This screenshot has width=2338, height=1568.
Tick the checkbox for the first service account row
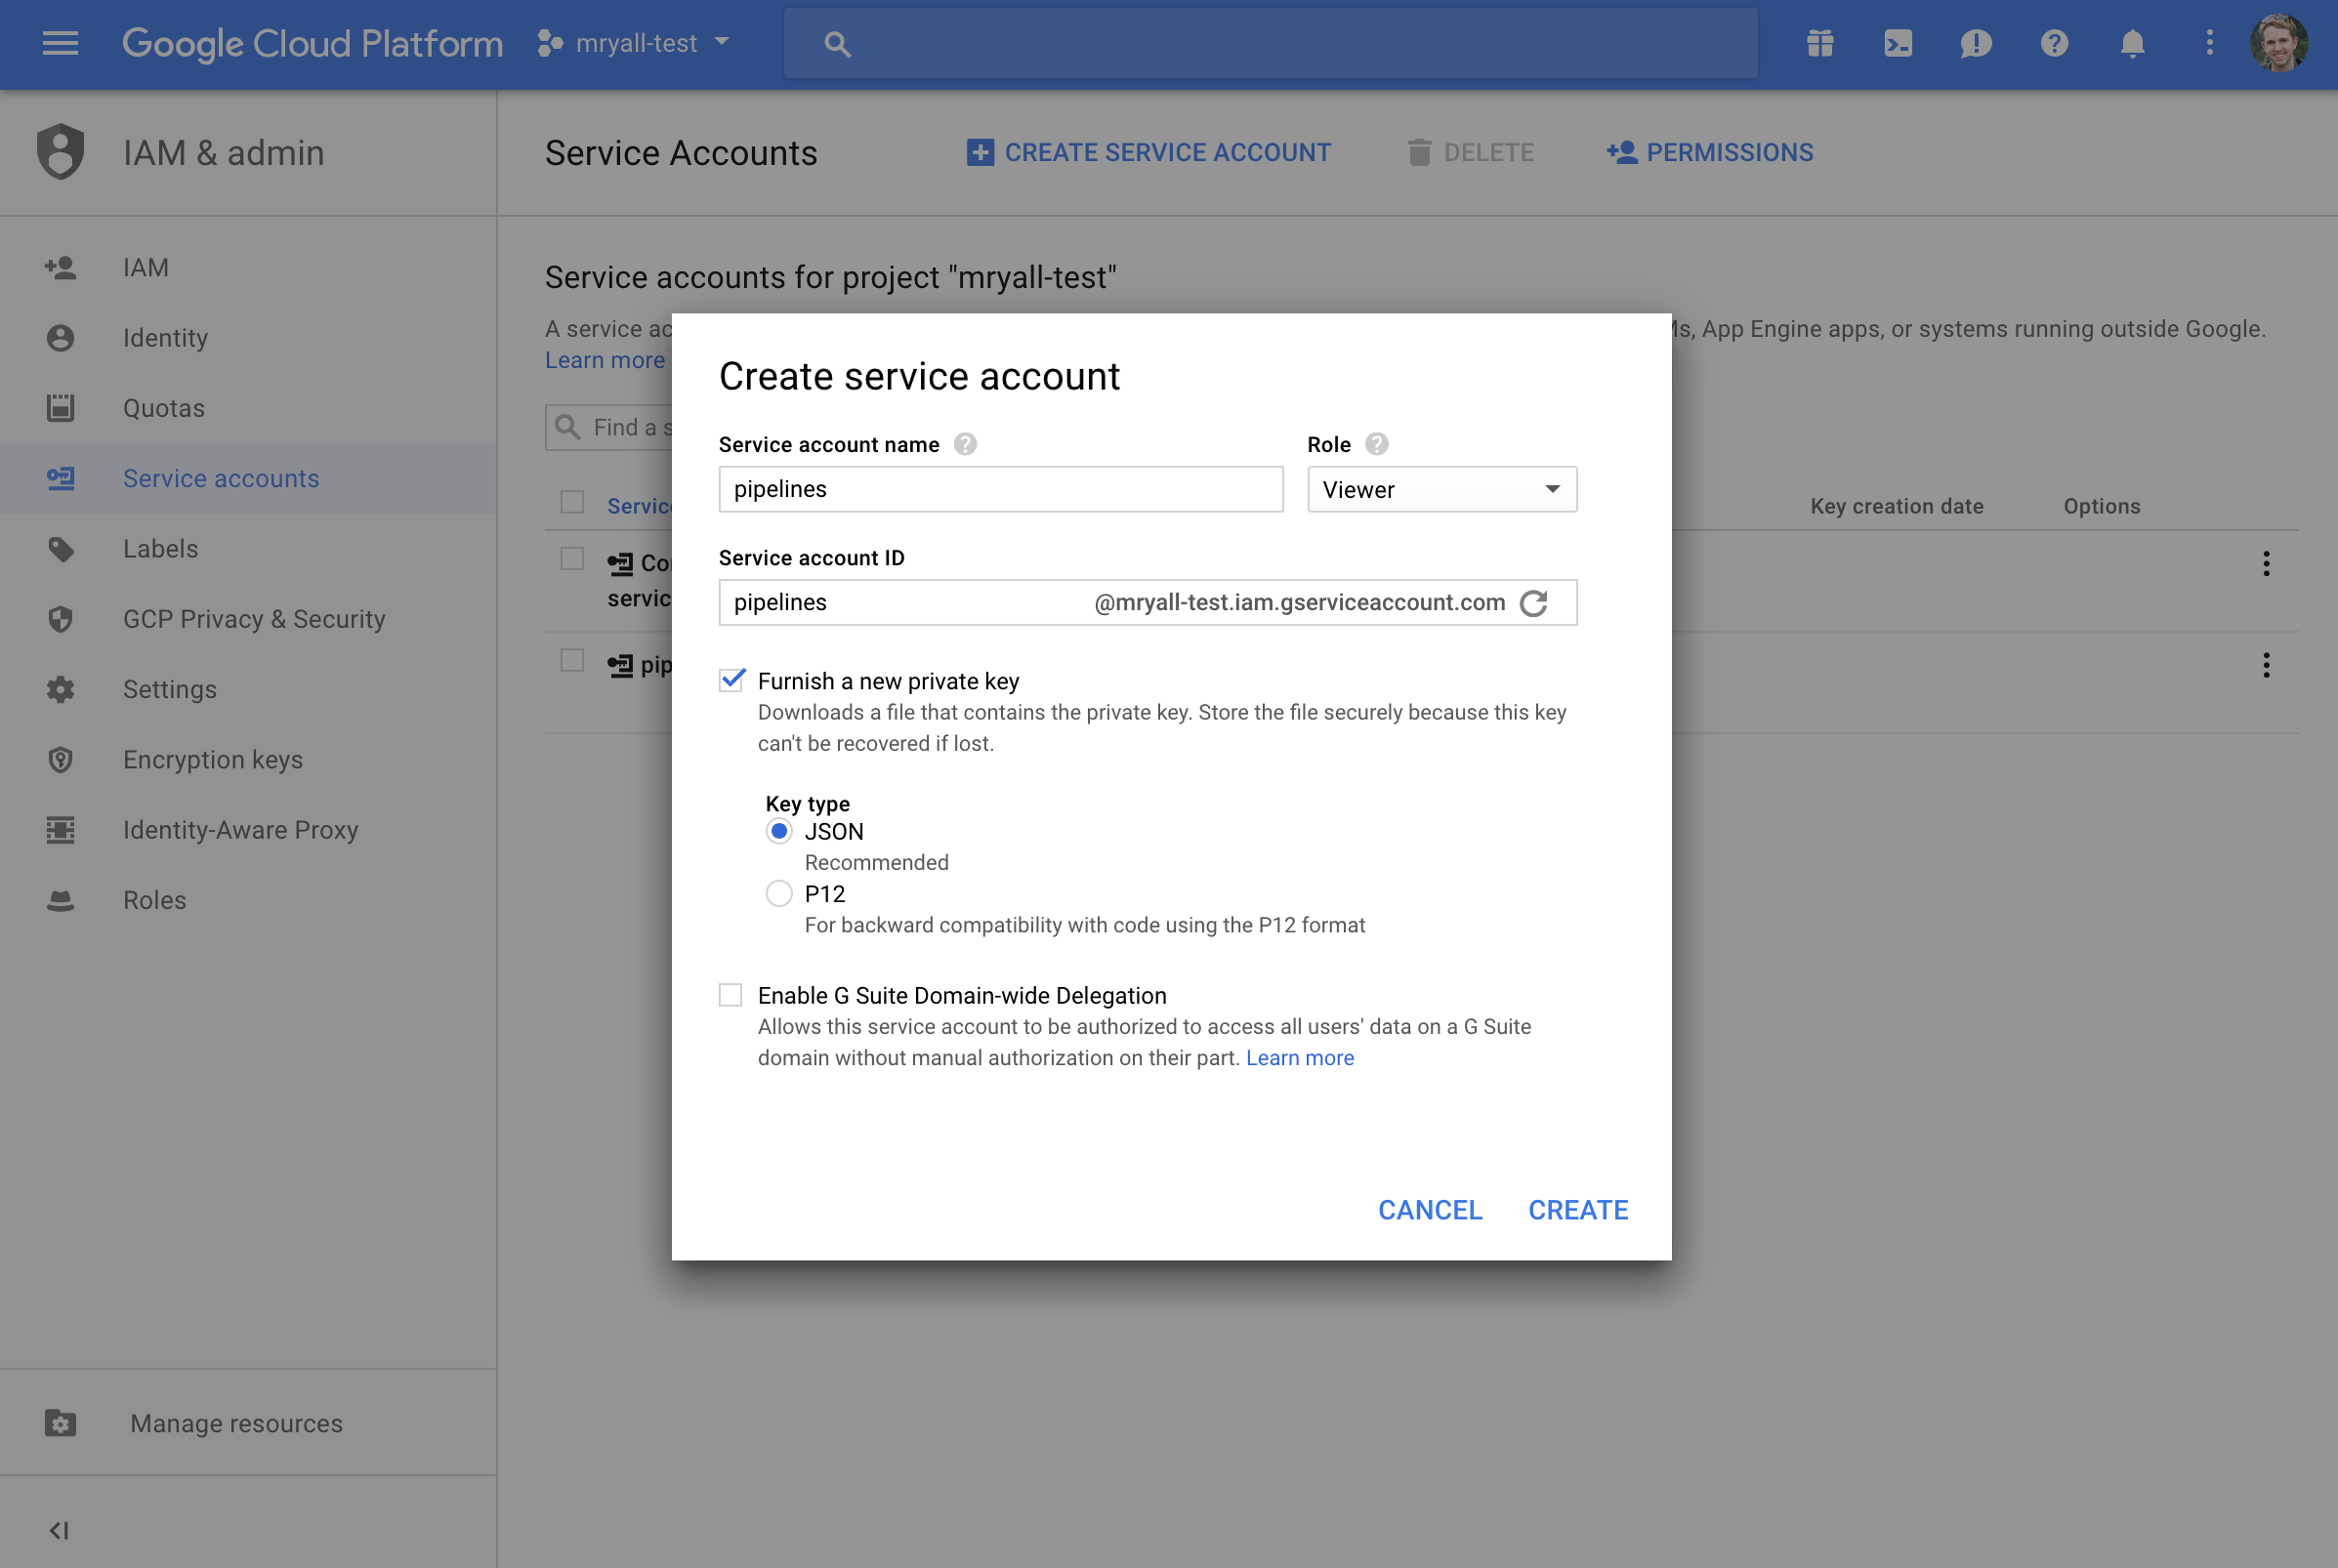coord(572,558)
